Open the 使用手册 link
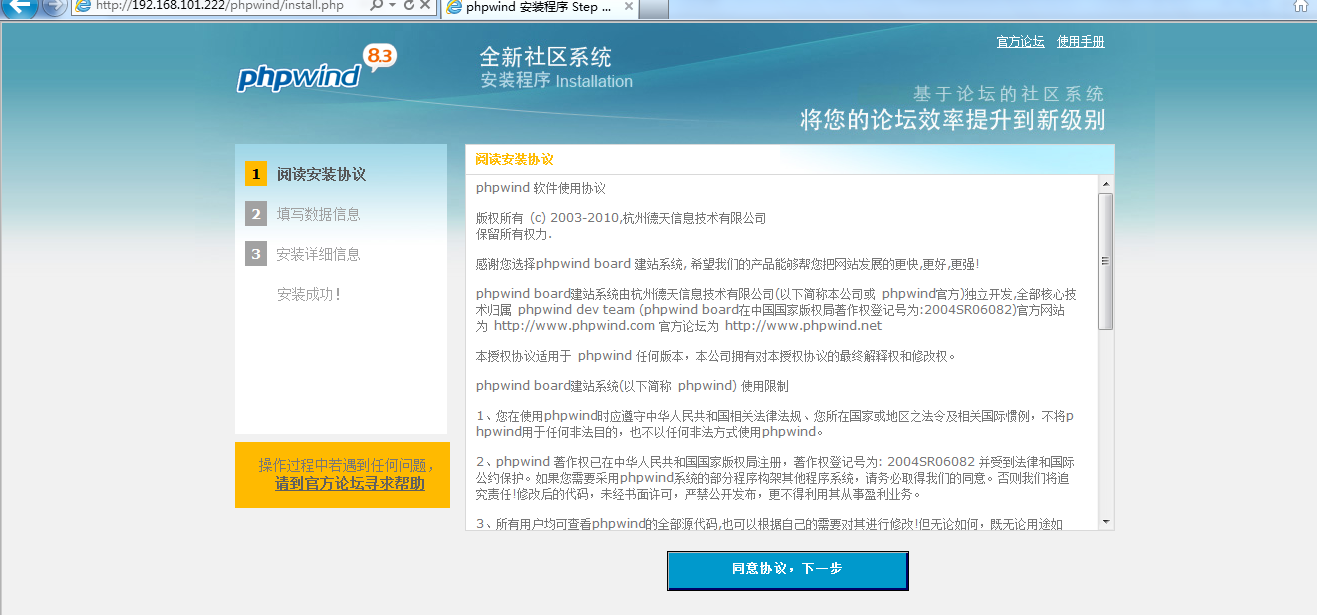This screenshot has height=615, width=1317. point(1081,42)
